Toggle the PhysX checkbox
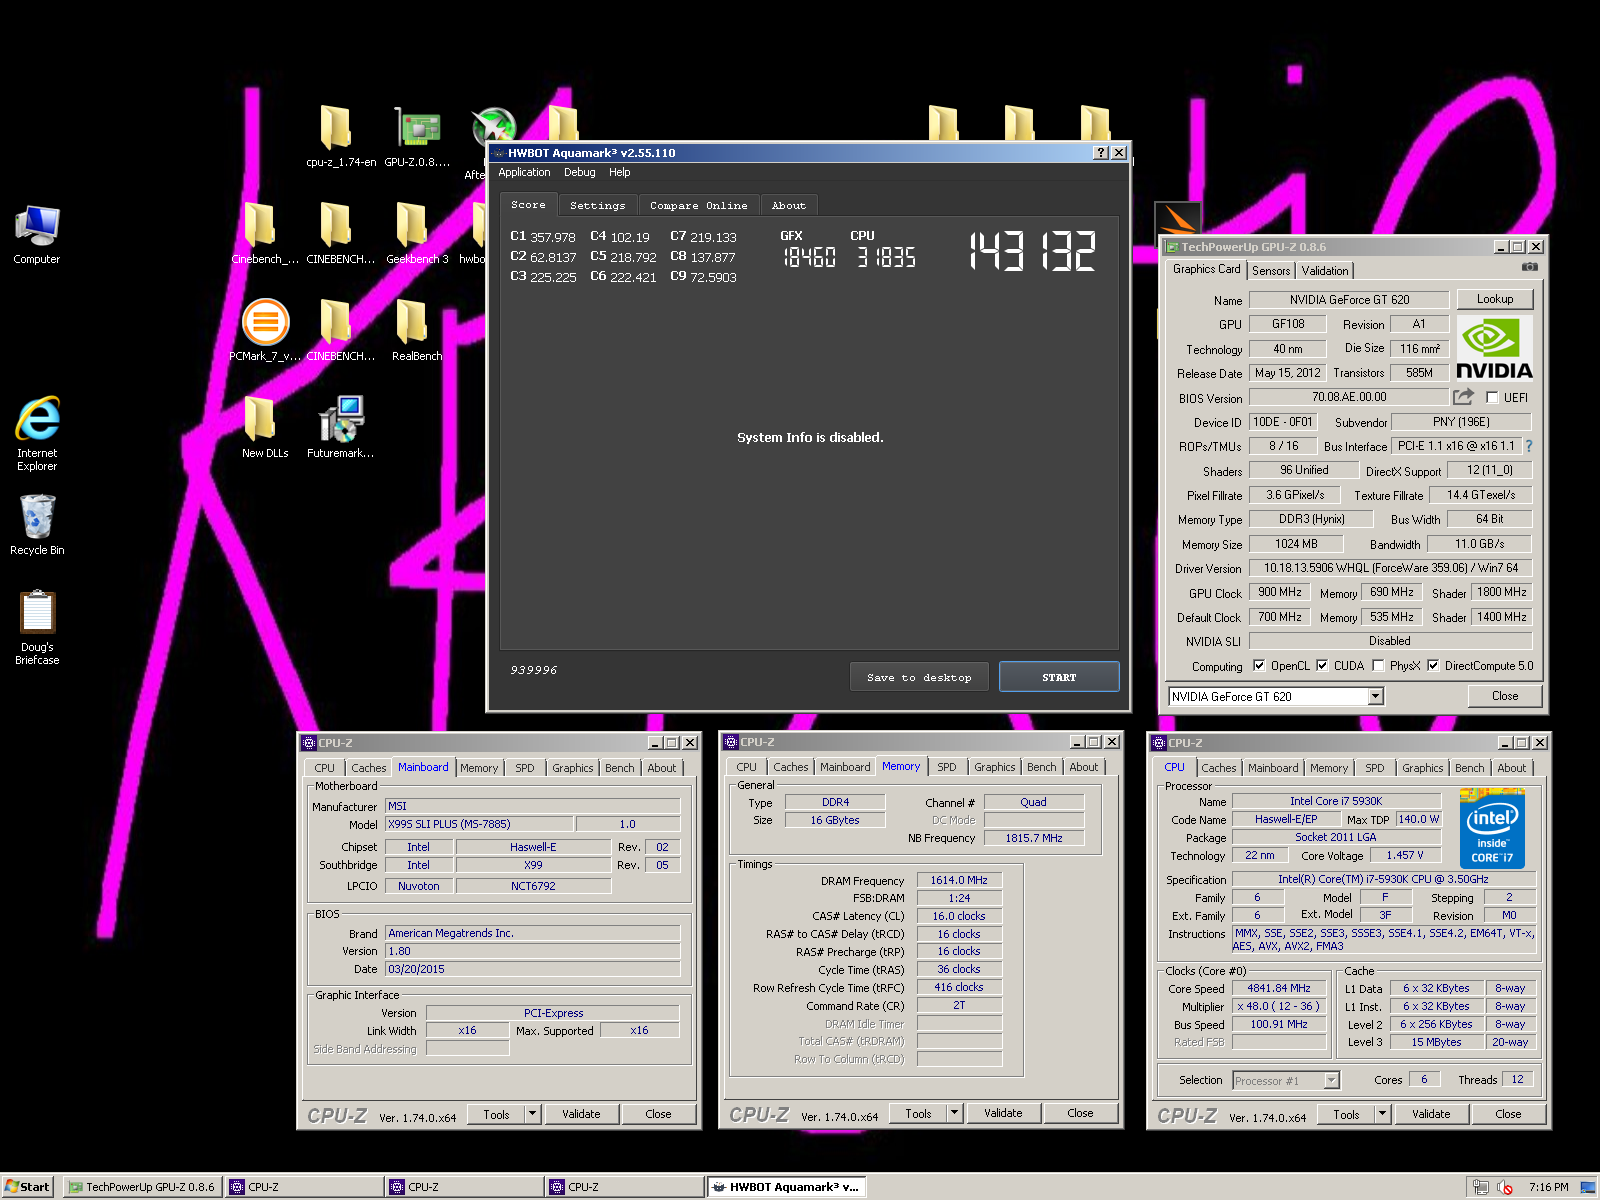The width and height of the screenshot is (1600, 1200). tap(1378, 666)
